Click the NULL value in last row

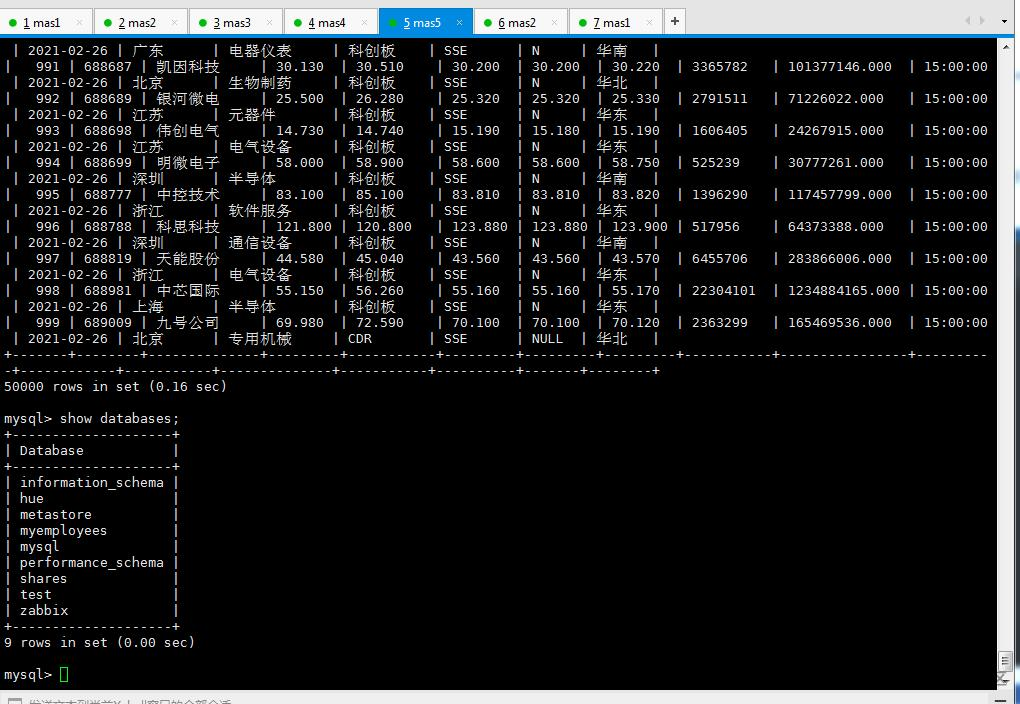(x=547, y=338)
